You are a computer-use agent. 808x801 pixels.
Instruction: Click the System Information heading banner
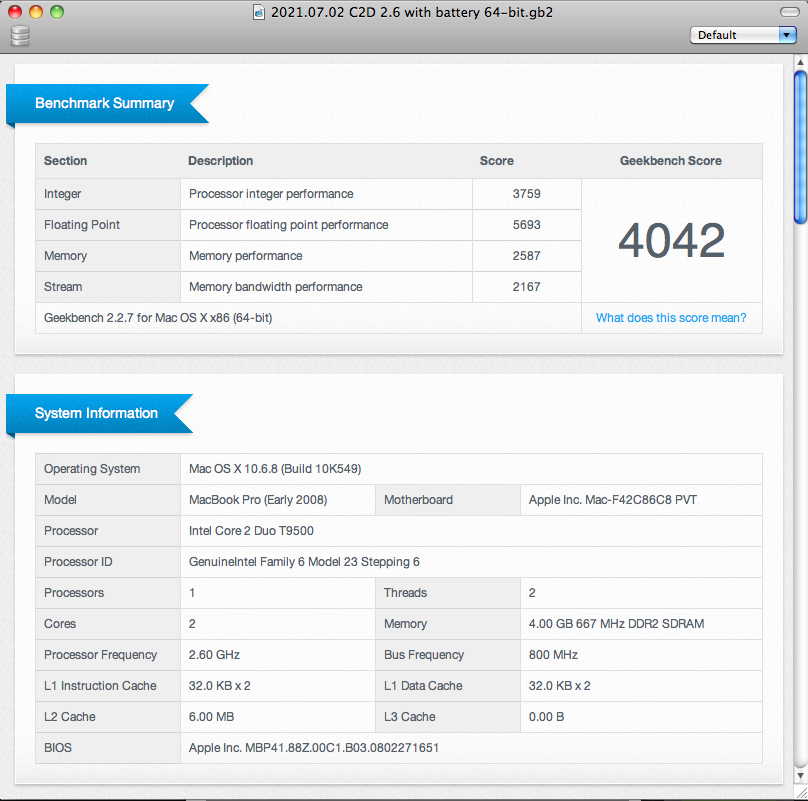99,413
